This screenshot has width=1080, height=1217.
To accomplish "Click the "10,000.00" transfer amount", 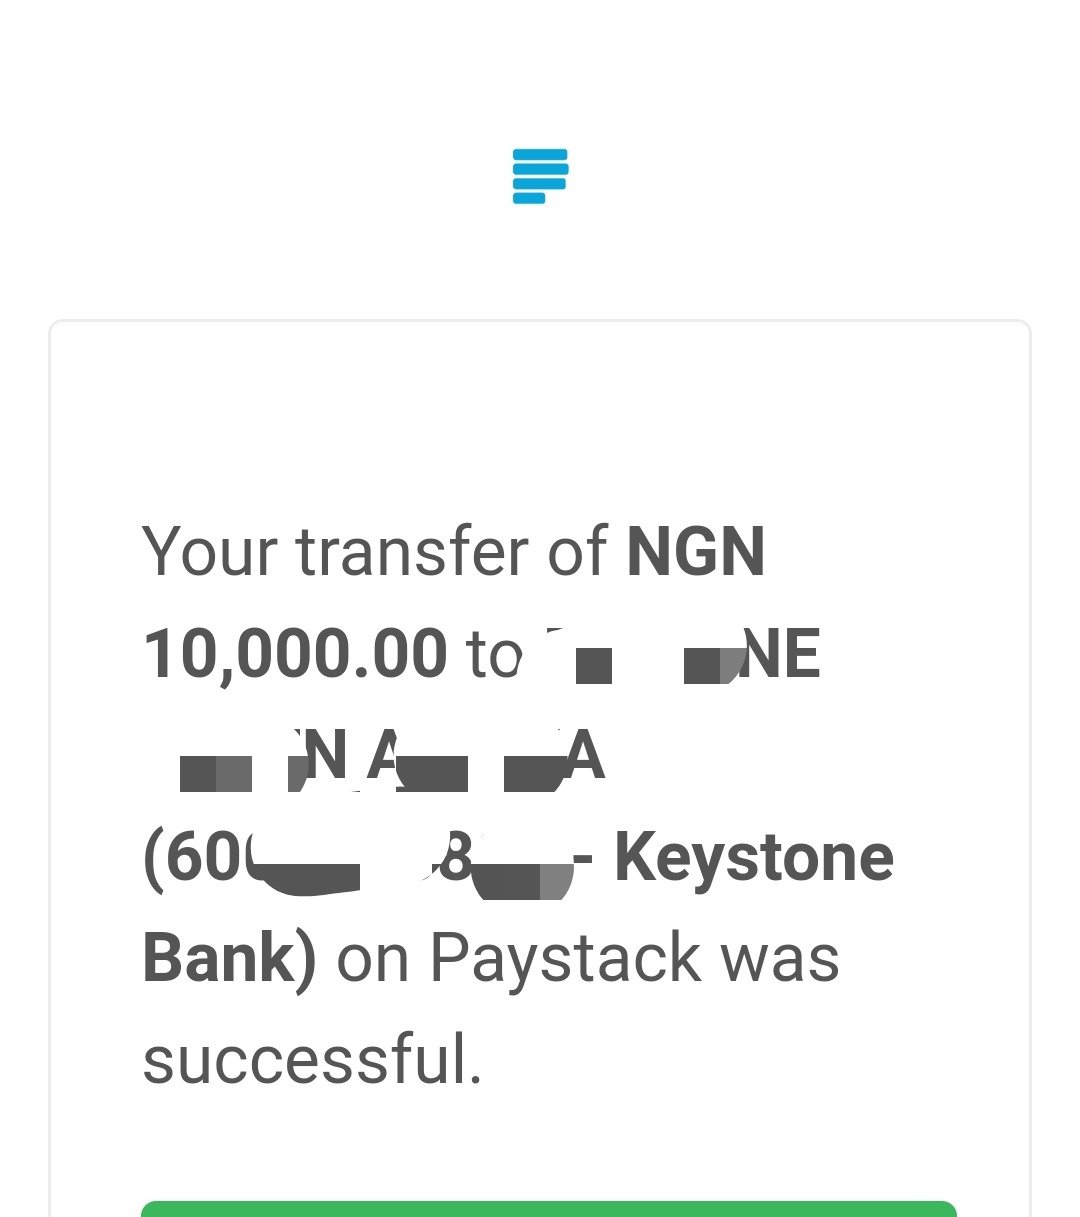I will click(295, 655).
